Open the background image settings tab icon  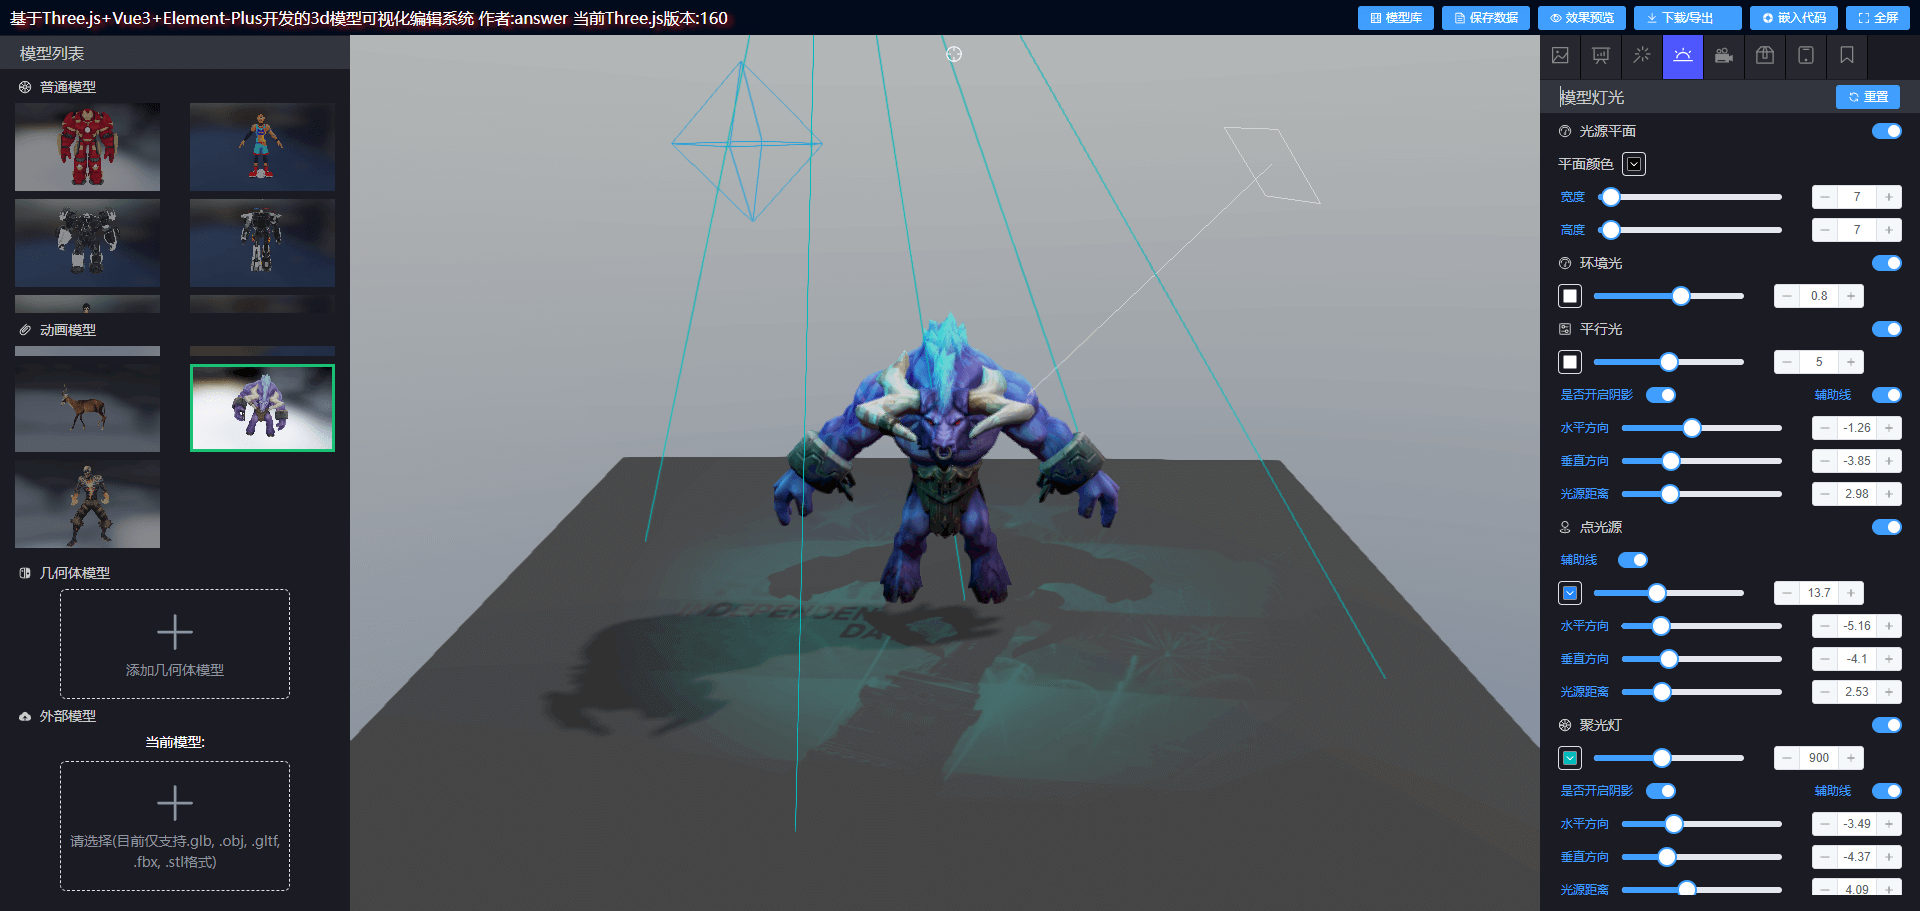click(x=1560, y=56)
